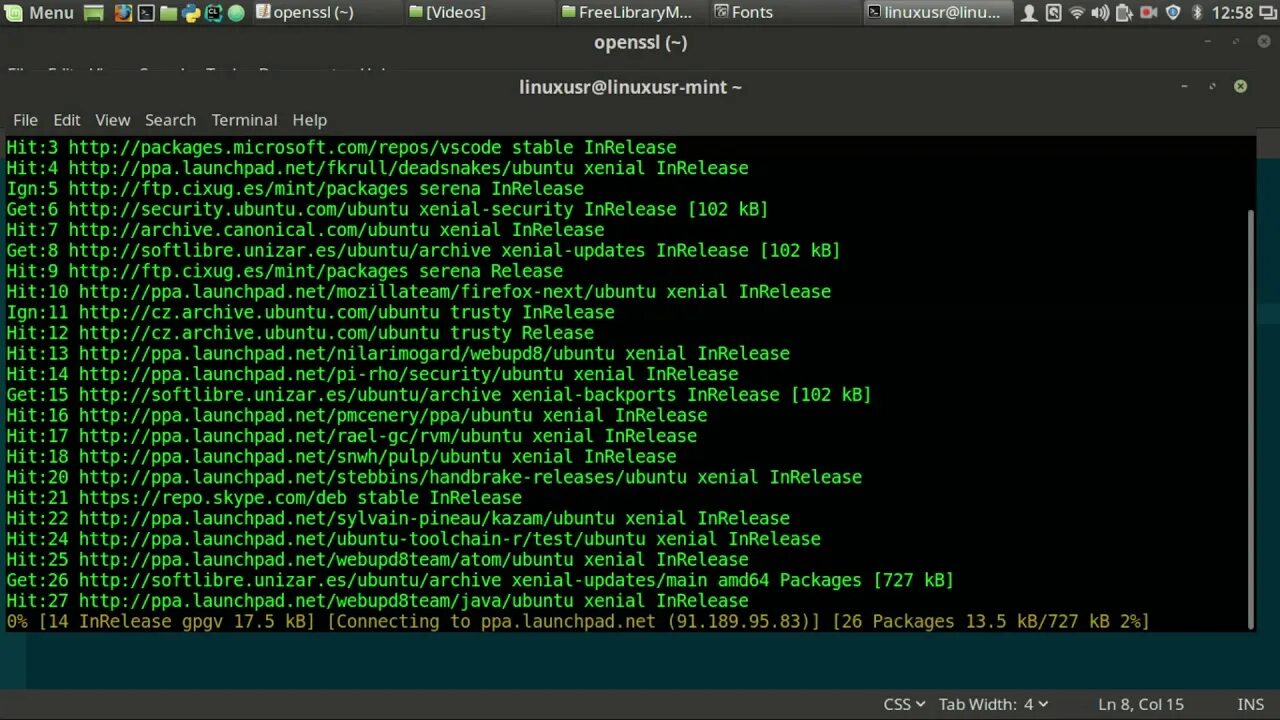Toggle the INS insert mode indicator
Screen dimensions: 1280x720
(1251, 704)
